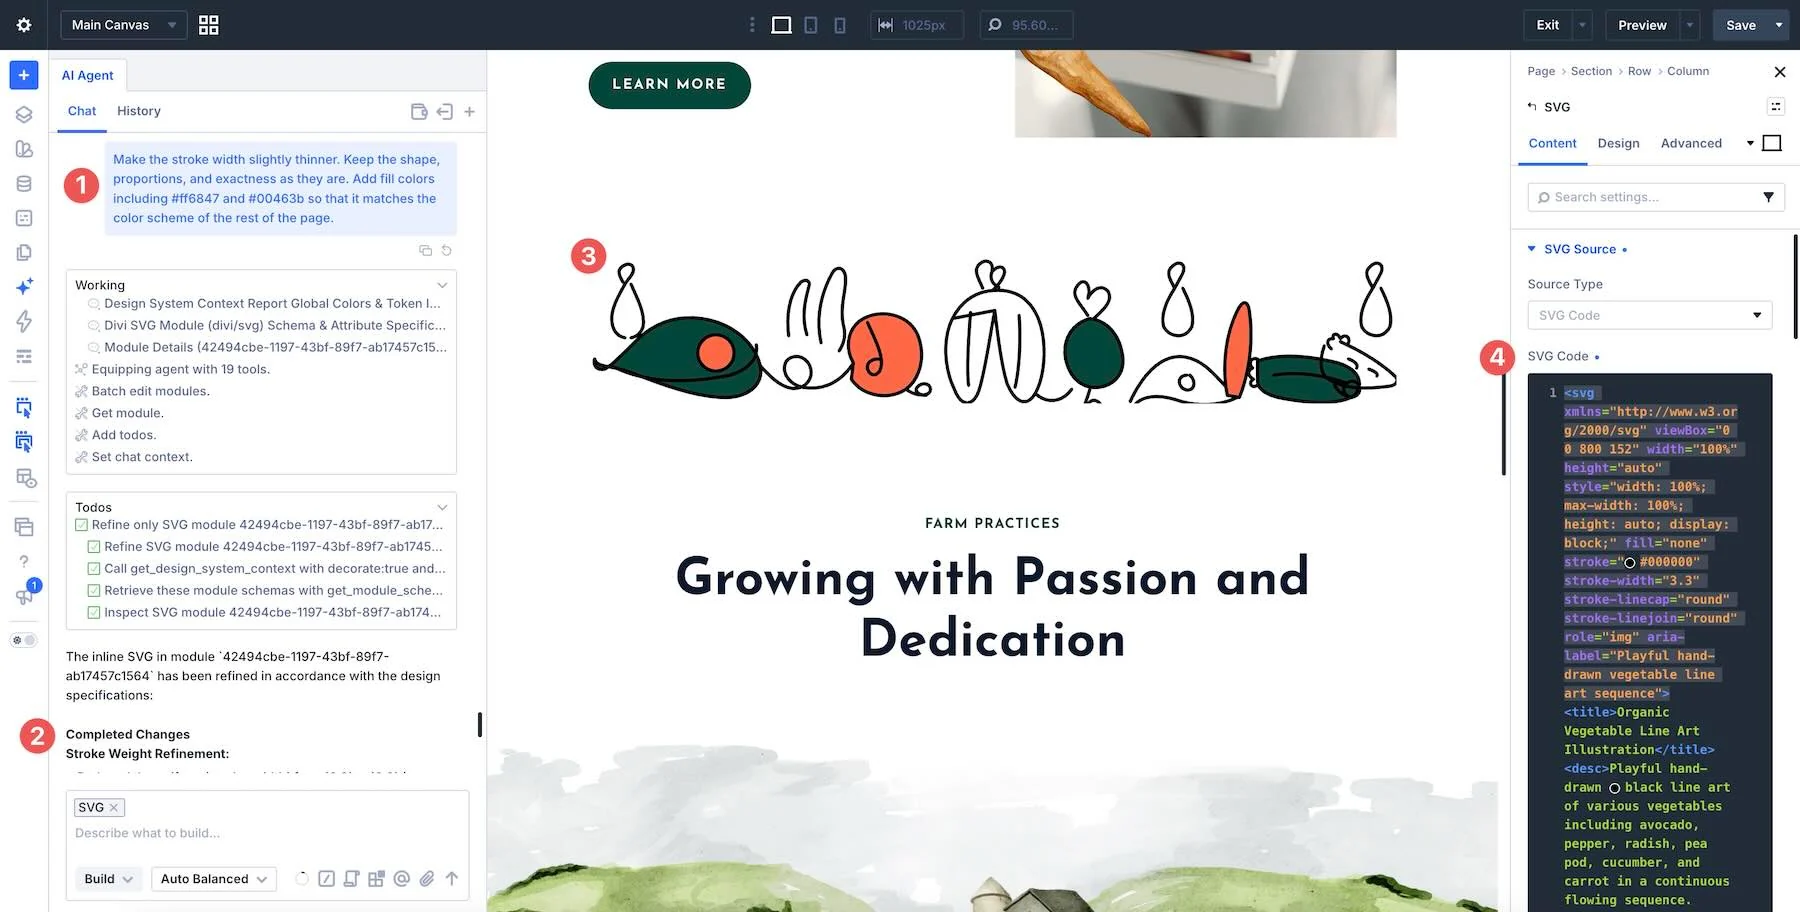
Task: Open the Layers panel icon
Action: click(x=24, y=114)
